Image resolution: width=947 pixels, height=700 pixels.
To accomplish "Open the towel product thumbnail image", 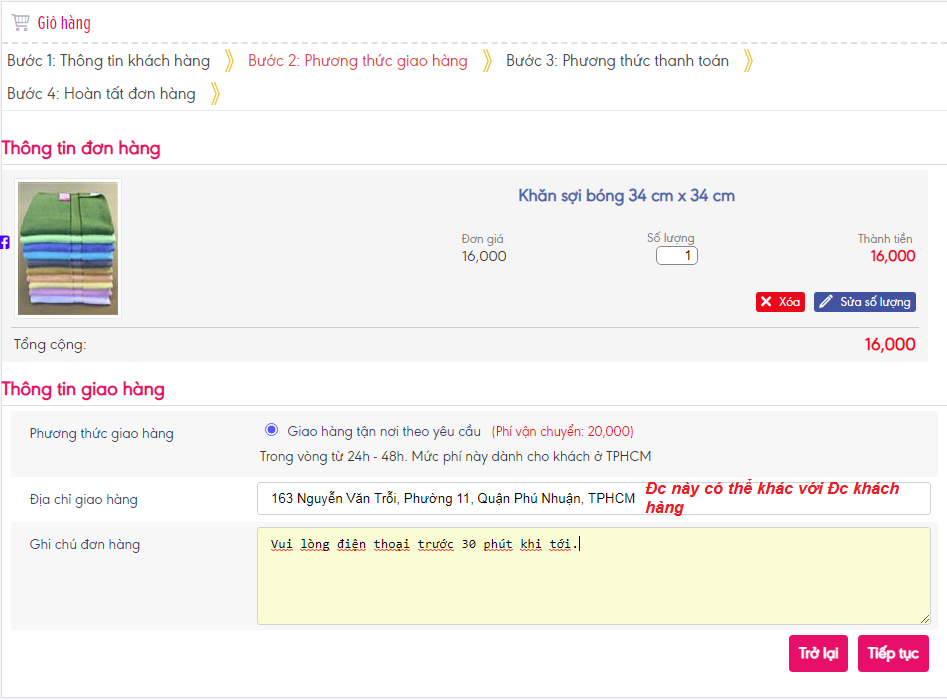I will click(68, 248).
